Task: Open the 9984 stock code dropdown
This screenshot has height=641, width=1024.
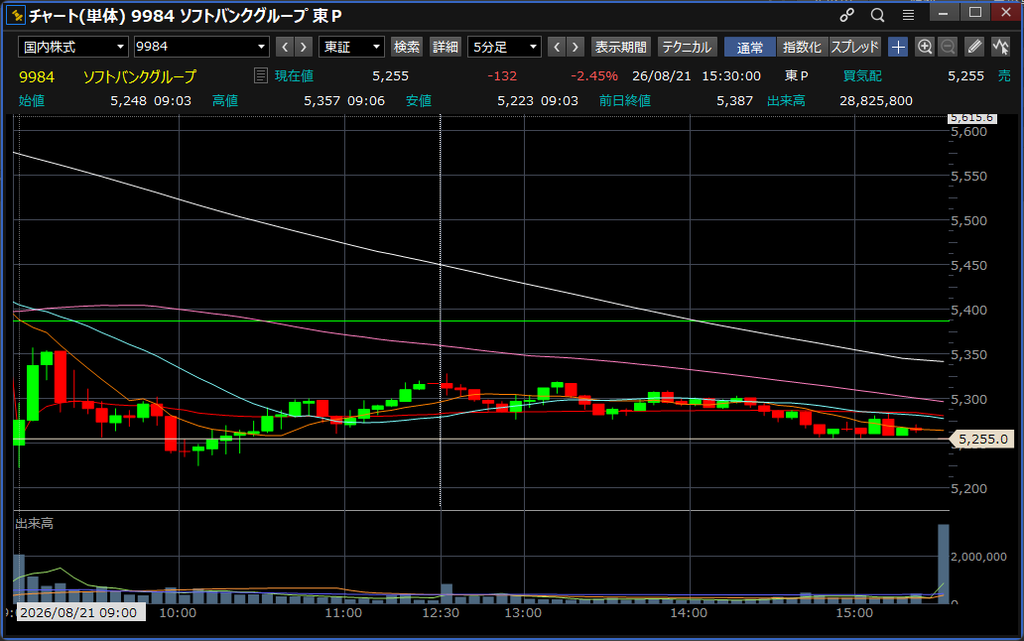Action: click(201, 47)
